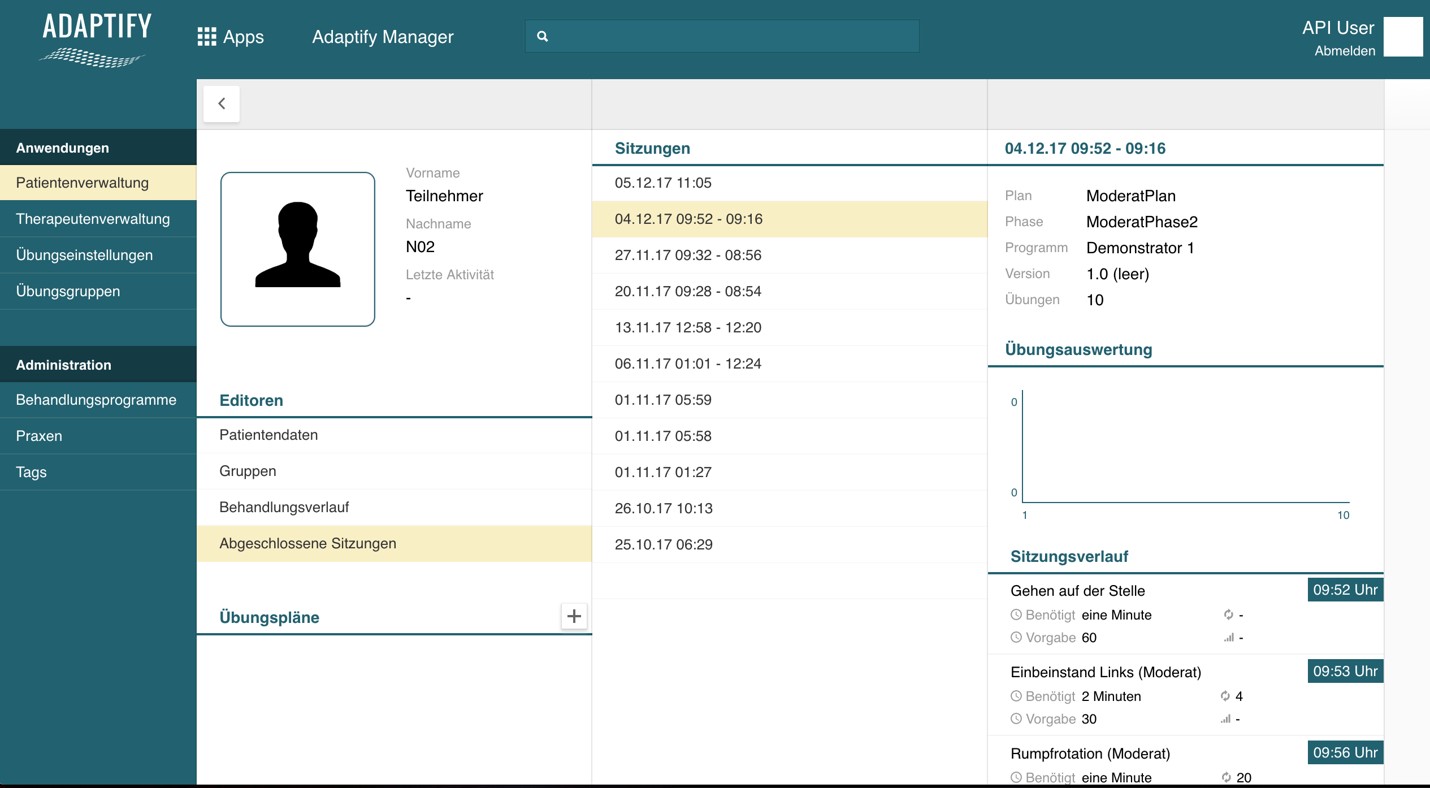Open Therapeutenverwaltung in sidebar

tap(98, 219)
